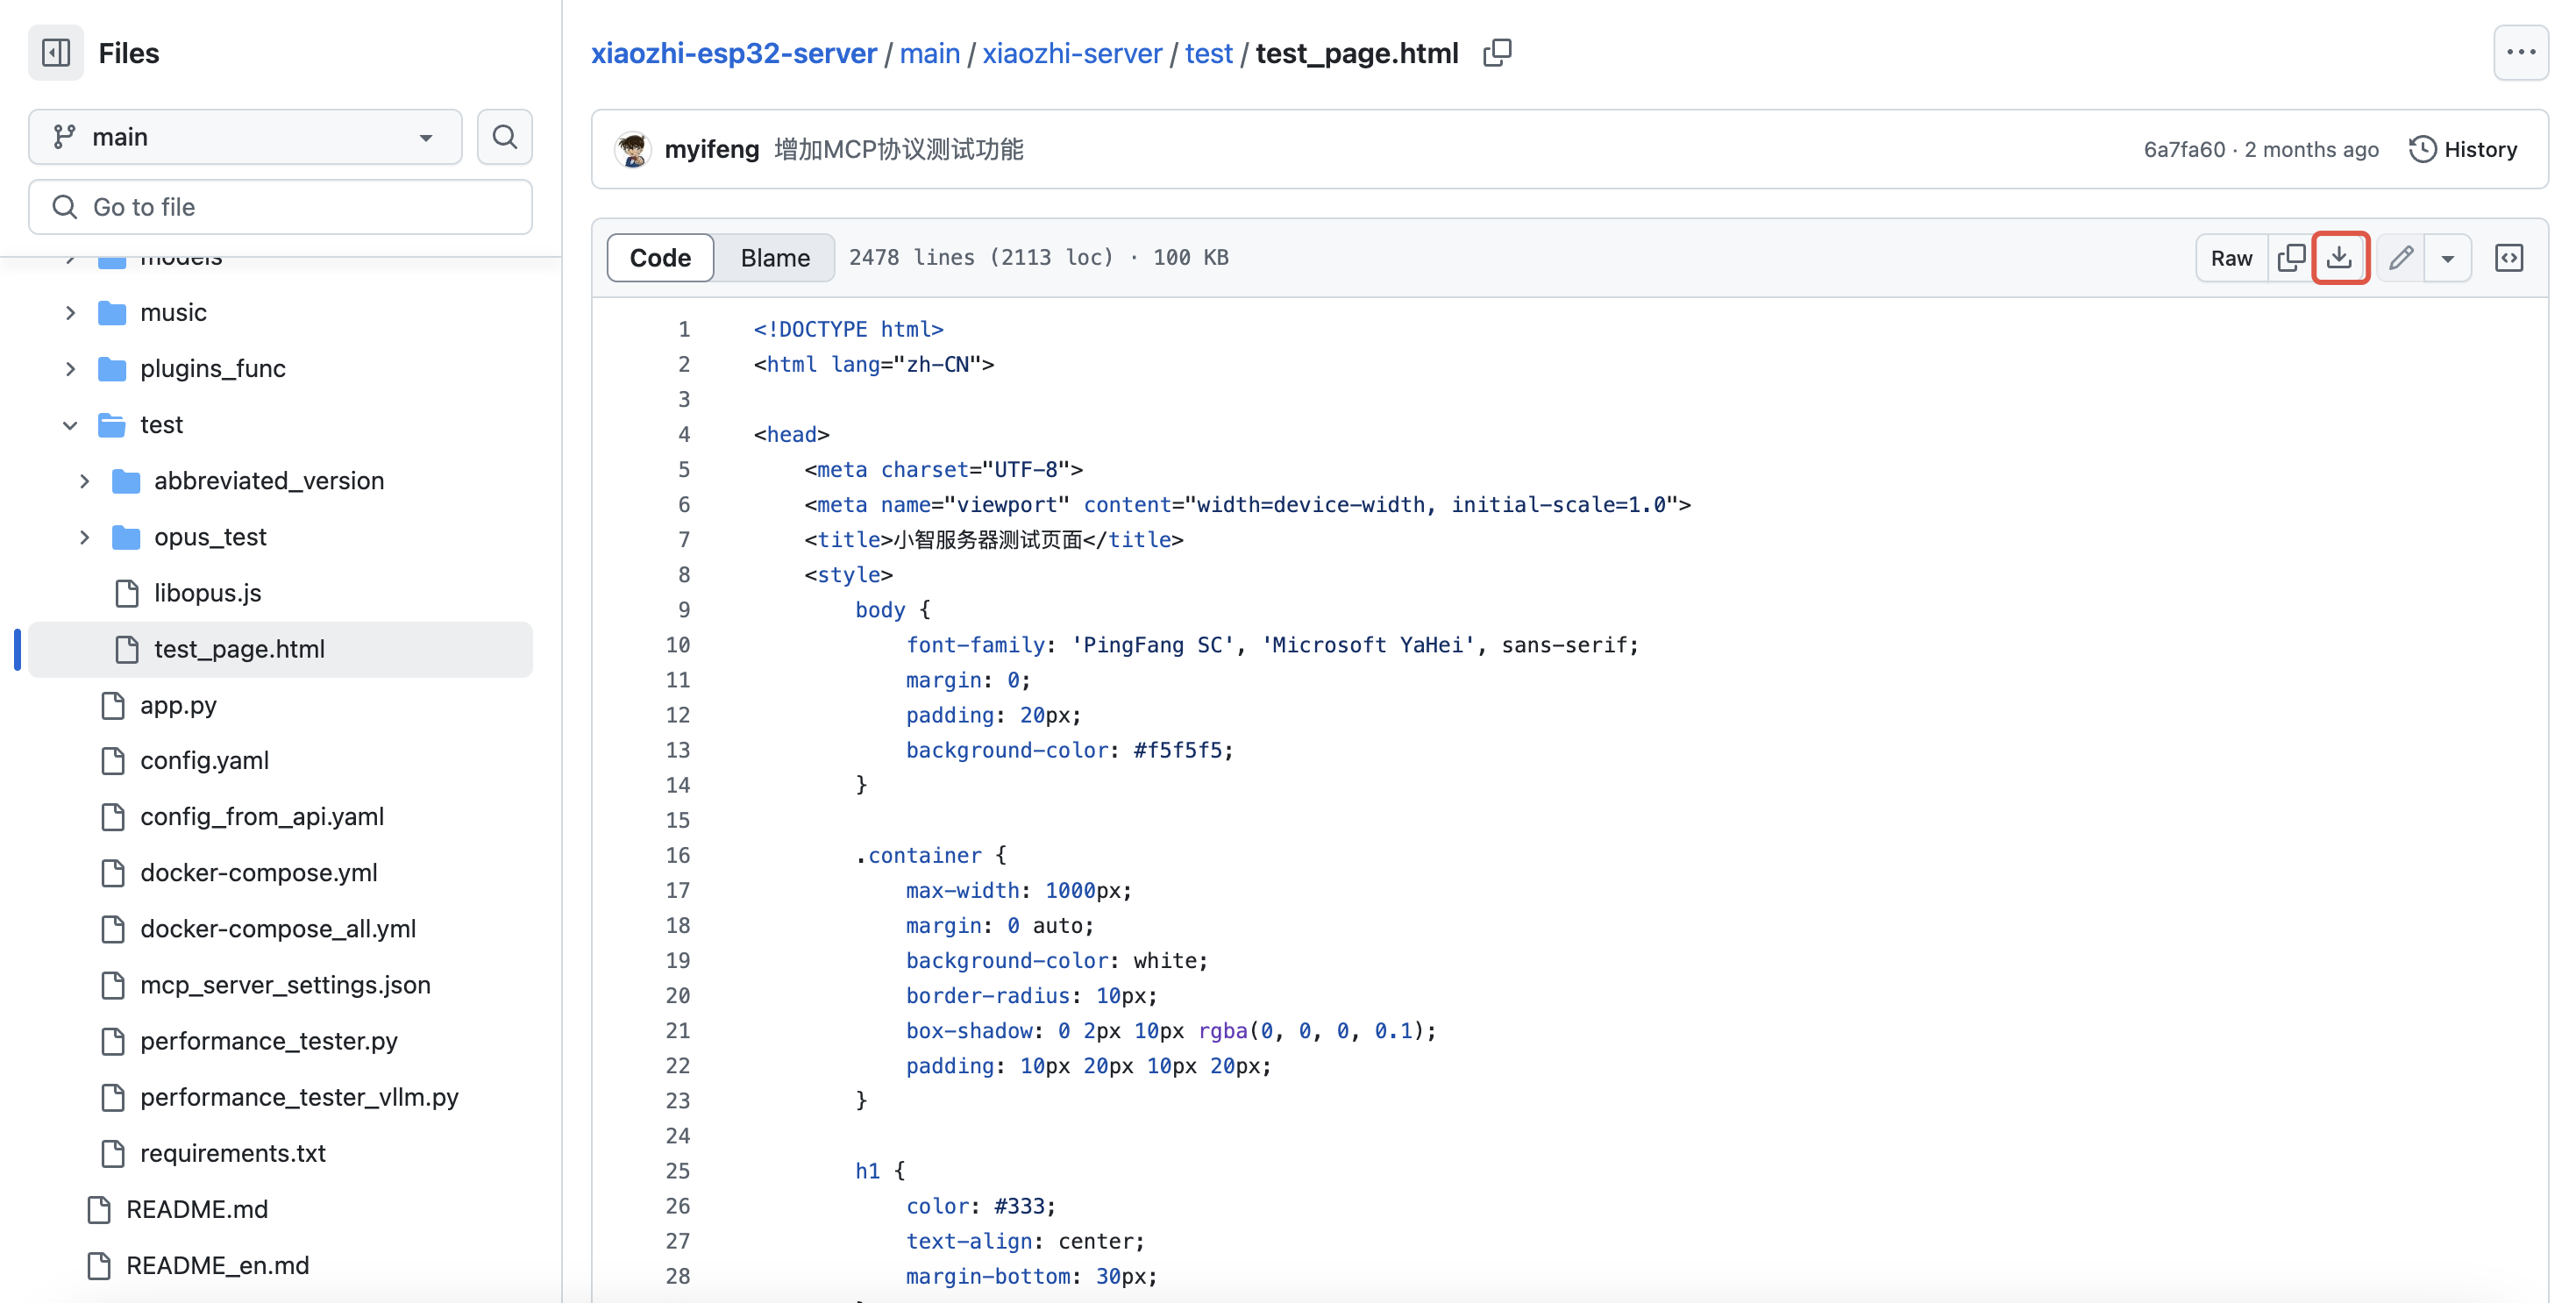Select the Code view tab
The width and height of the screenshot is (2576, 1303).
660,258
